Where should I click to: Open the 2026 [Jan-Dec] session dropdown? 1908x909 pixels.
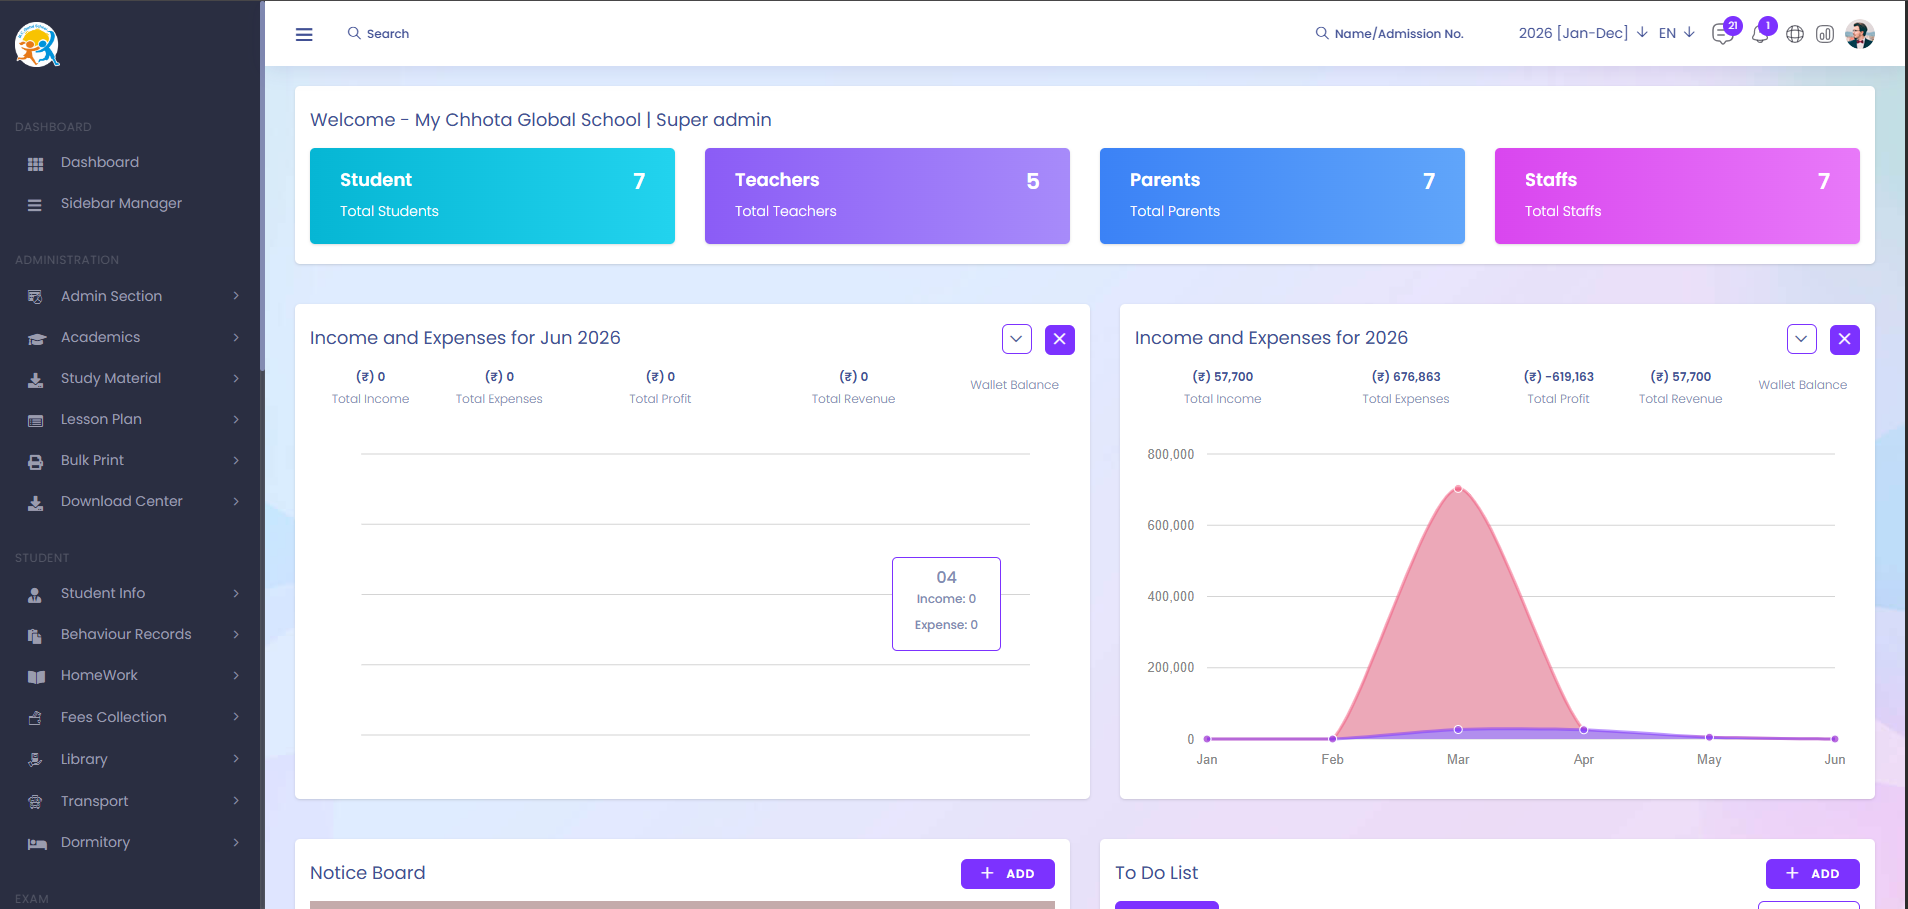tap(1583, 33)
